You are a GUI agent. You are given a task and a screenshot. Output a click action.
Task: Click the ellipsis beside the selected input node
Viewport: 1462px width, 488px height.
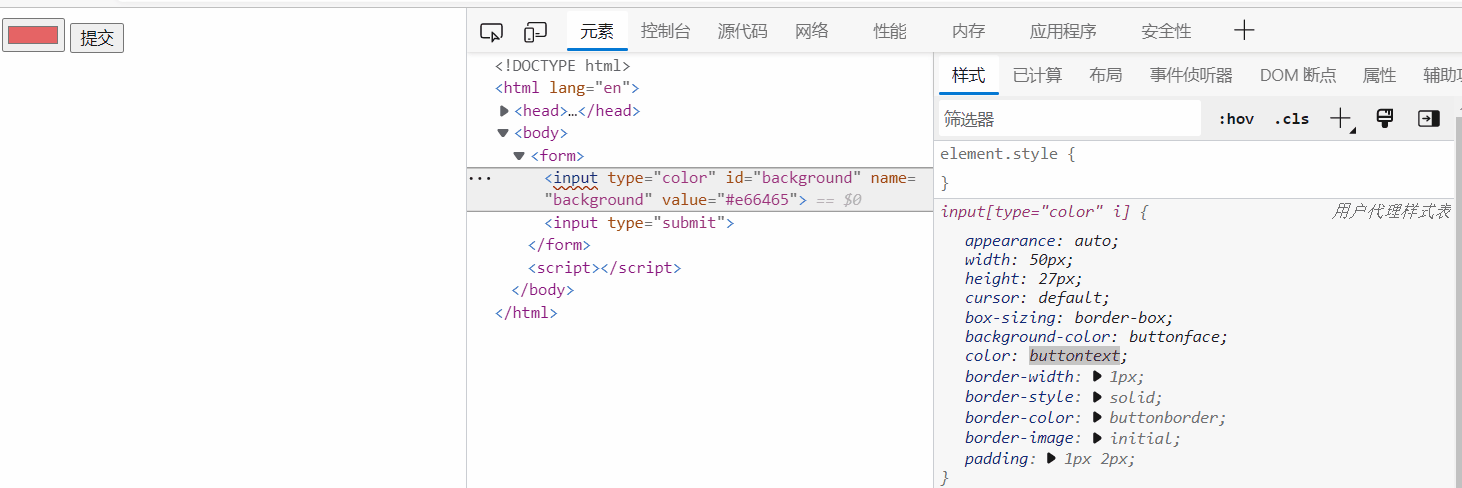pyautogui.click(x=480, y=178)
